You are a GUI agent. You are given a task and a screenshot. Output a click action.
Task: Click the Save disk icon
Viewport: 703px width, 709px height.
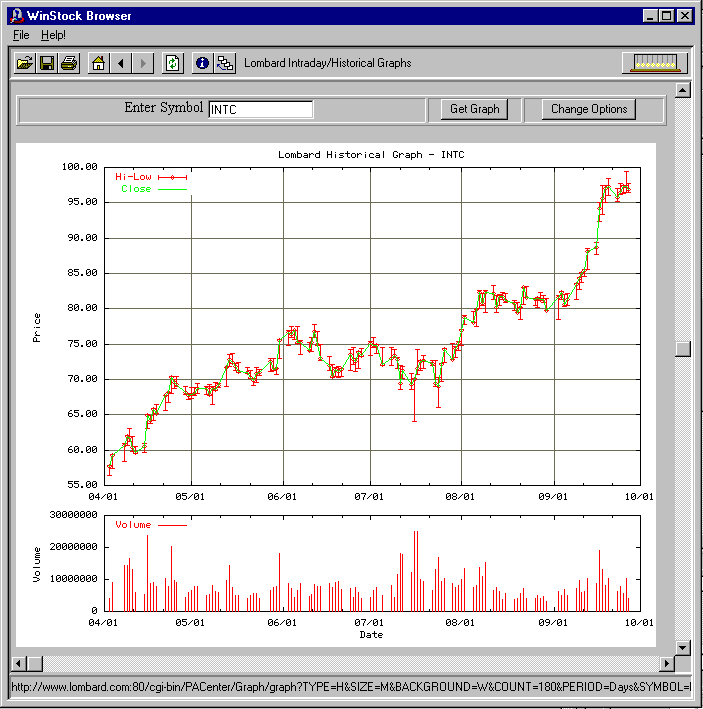pos(47,63)
